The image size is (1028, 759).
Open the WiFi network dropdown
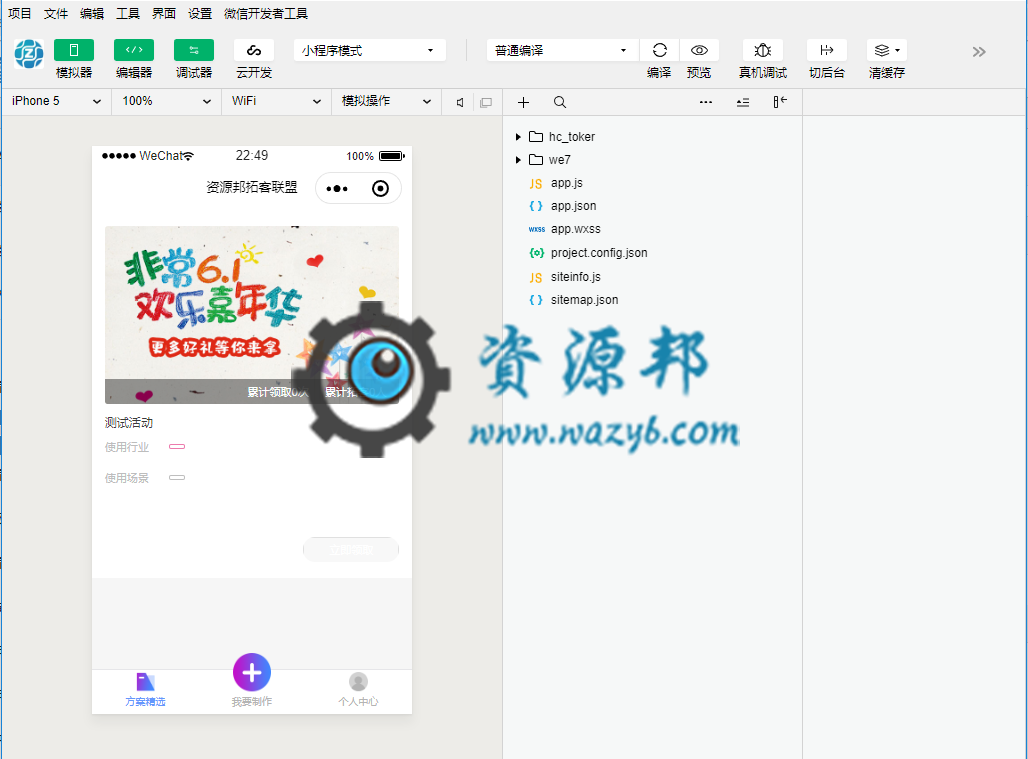pyautogui.click(x=276, y=101)
